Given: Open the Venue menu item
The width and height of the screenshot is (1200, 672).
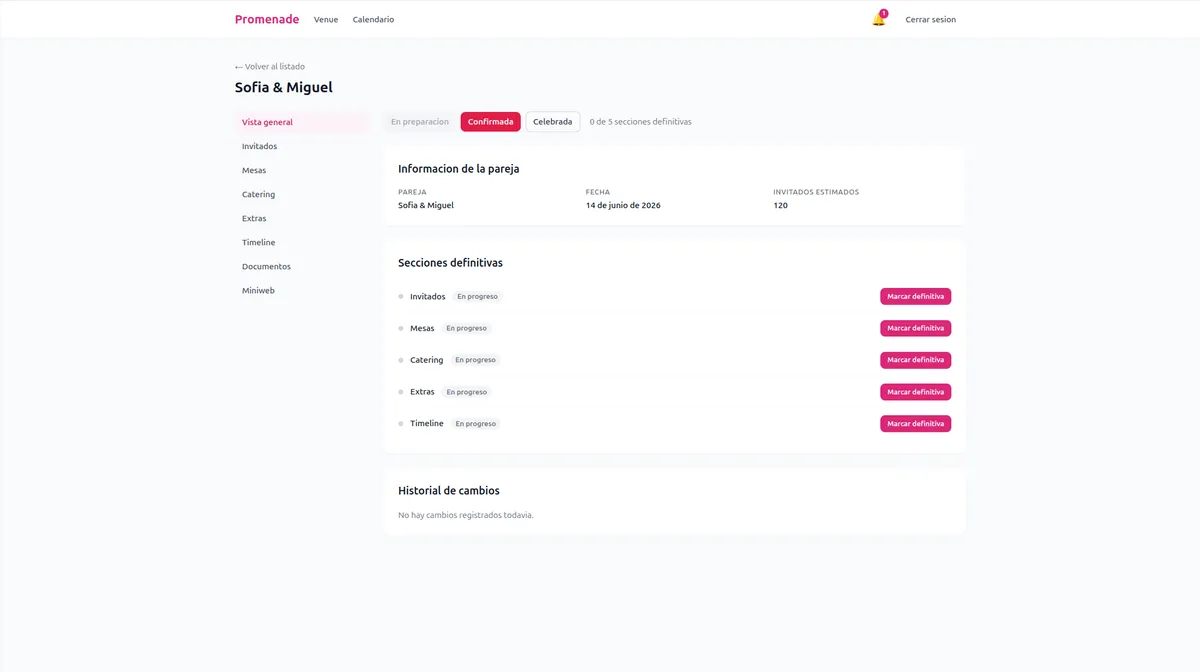Looking at the screenshot, I should pos(326,20).
